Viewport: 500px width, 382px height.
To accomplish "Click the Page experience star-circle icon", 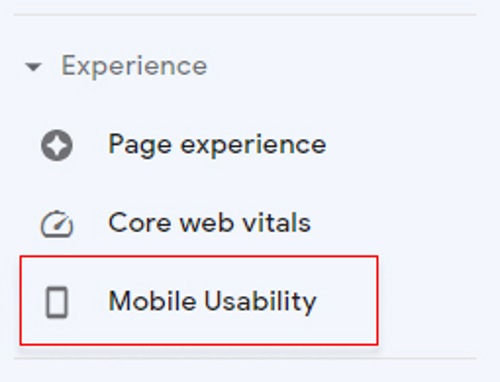I will pyautogui.click(x=57, y=145).
